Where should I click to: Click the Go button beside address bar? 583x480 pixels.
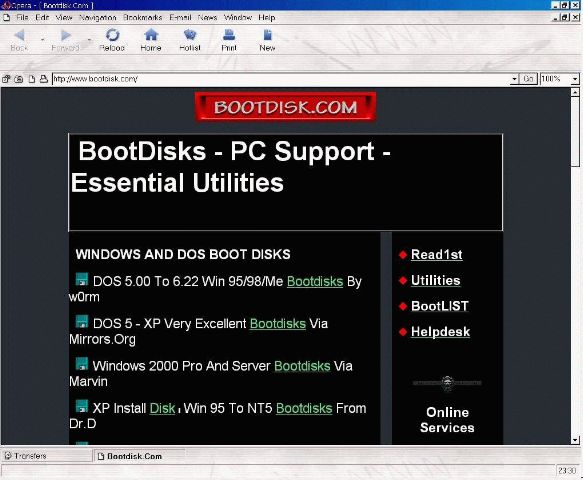pos(528,79)
